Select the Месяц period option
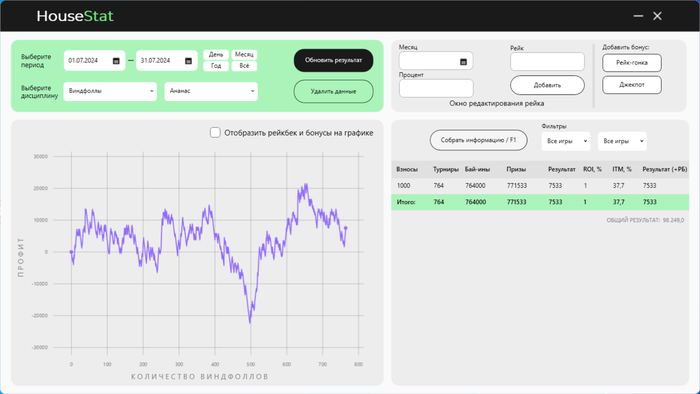700x394 pixels. coord(244,54)
